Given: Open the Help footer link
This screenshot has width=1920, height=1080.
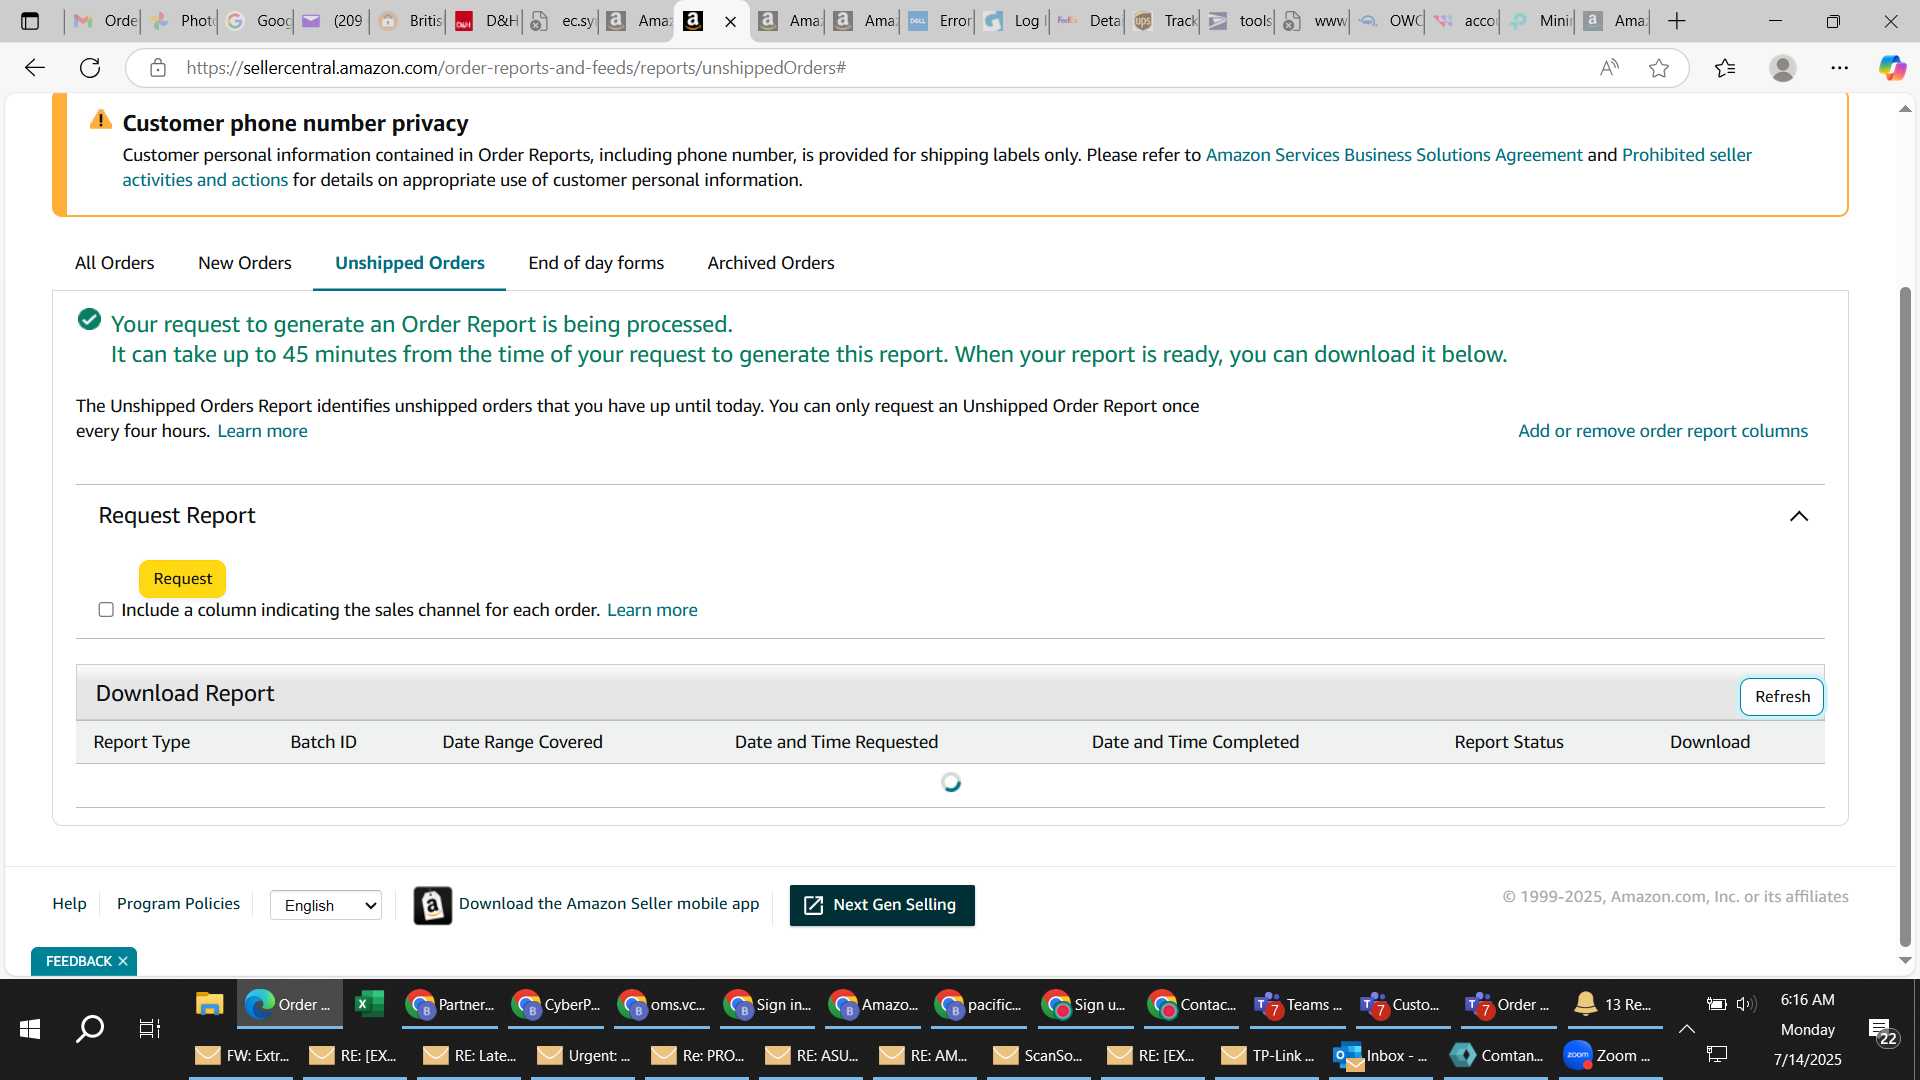Looking at the screenshot, I should pyautogui.click(x=69, y=904).
